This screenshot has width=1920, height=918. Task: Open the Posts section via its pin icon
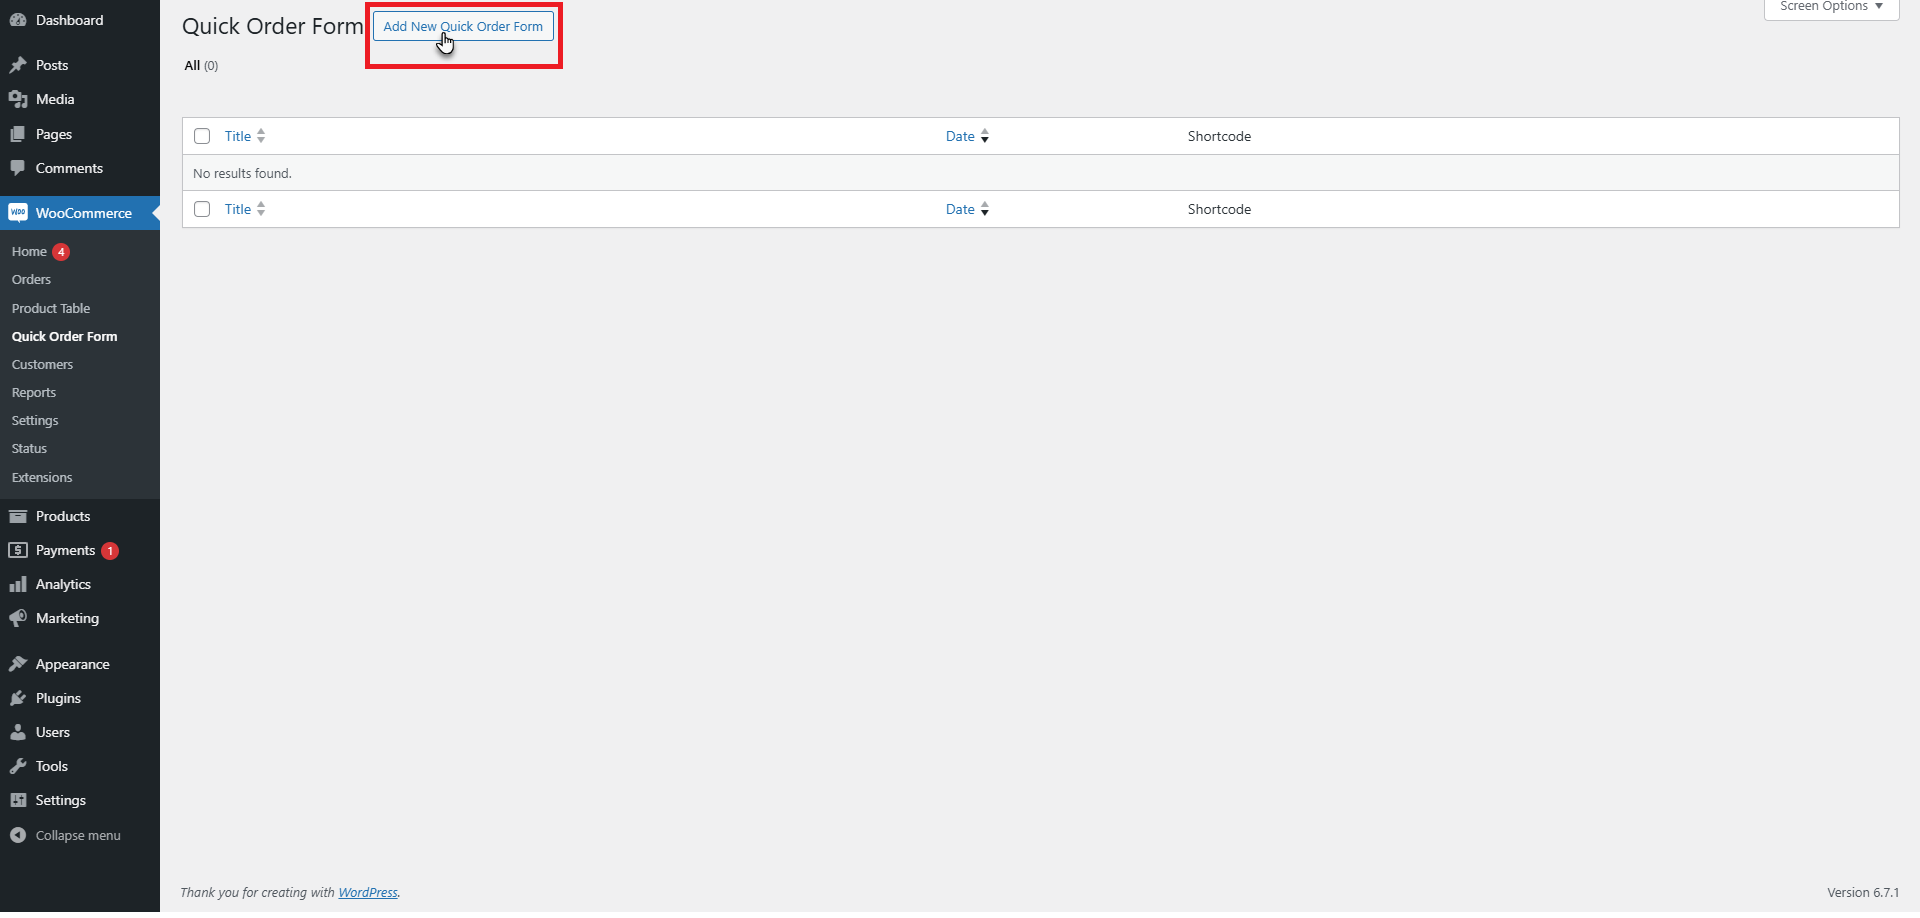pos(18,64)
